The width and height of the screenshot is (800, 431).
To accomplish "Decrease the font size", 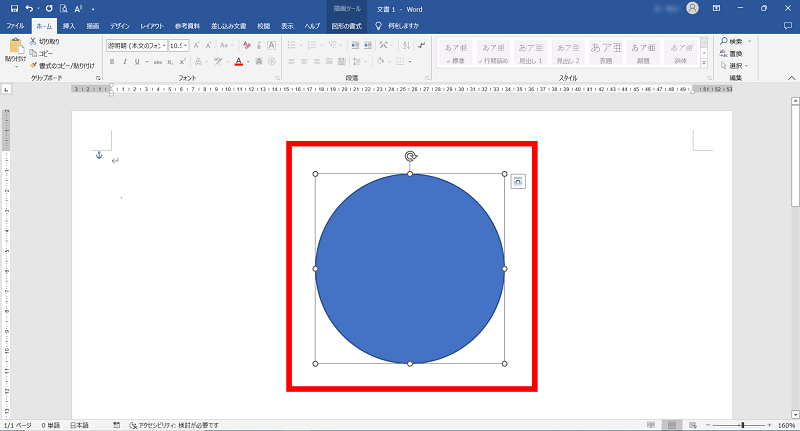I will 208,45.
